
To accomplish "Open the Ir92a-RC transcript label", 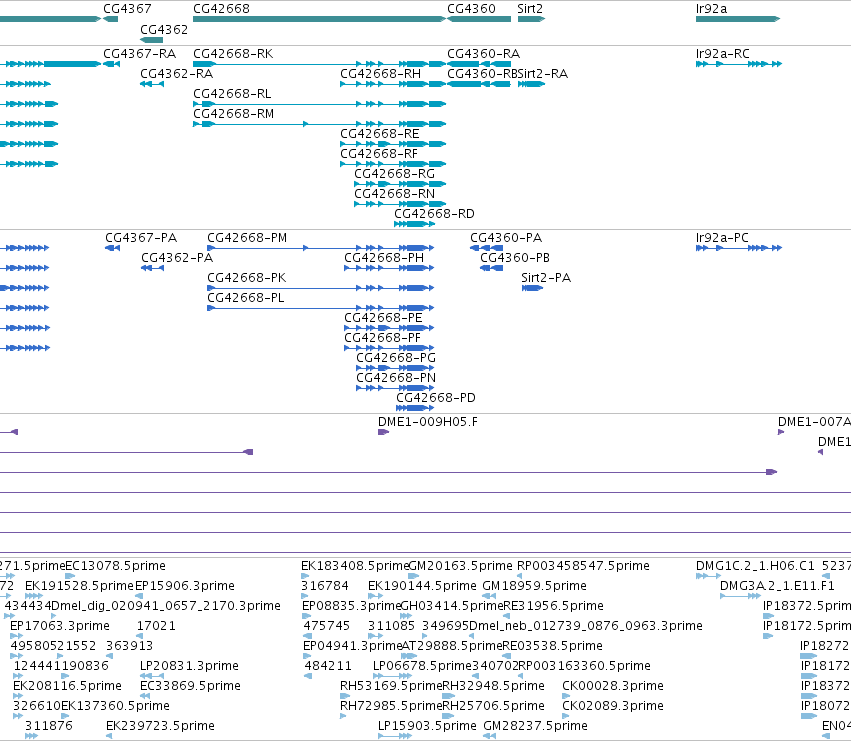I will click(x=722, y=54).
